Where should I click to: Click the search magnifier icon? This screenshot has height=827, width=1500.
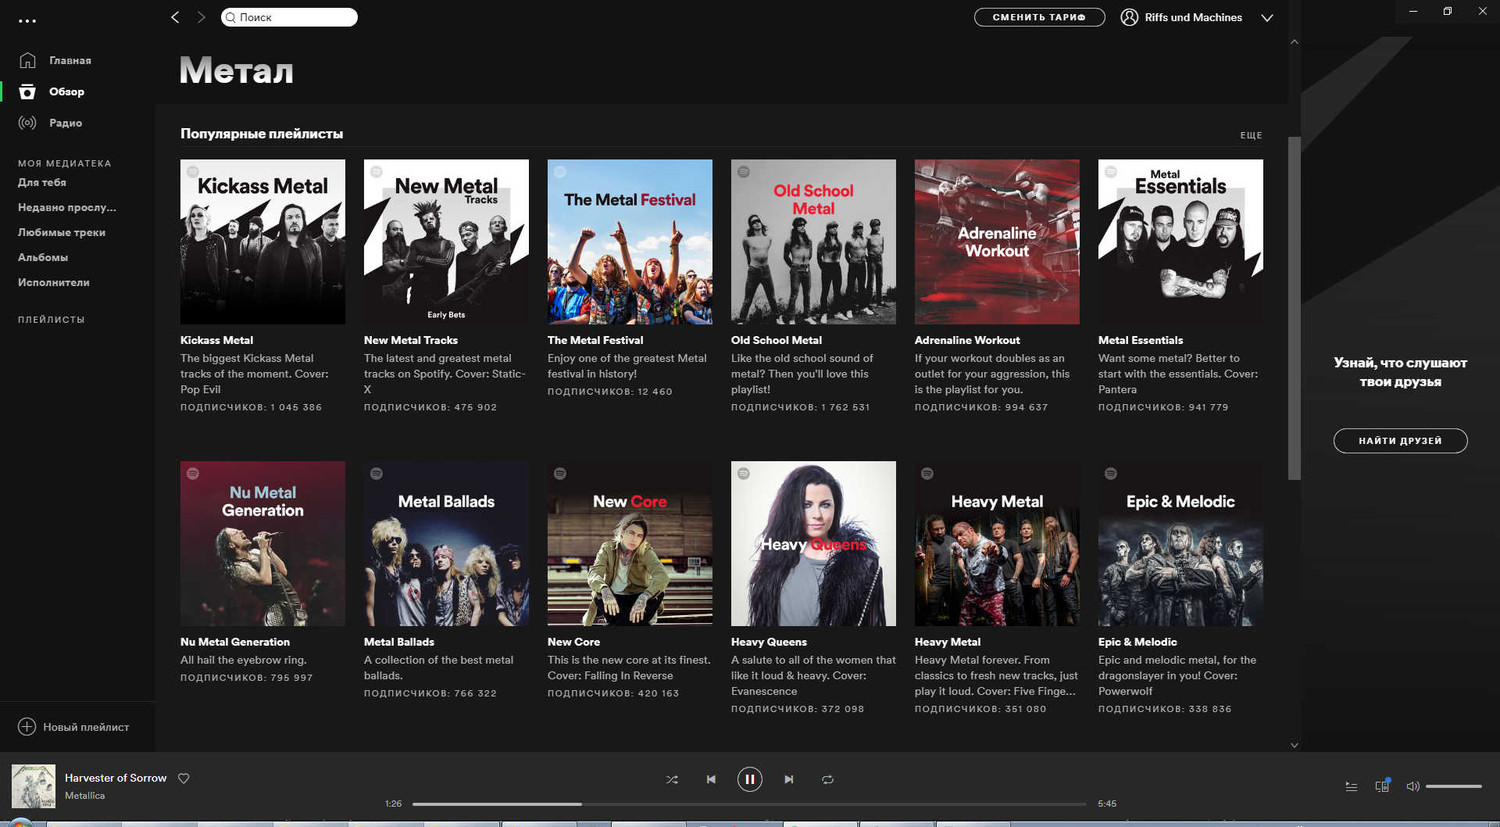click(231, 17)
